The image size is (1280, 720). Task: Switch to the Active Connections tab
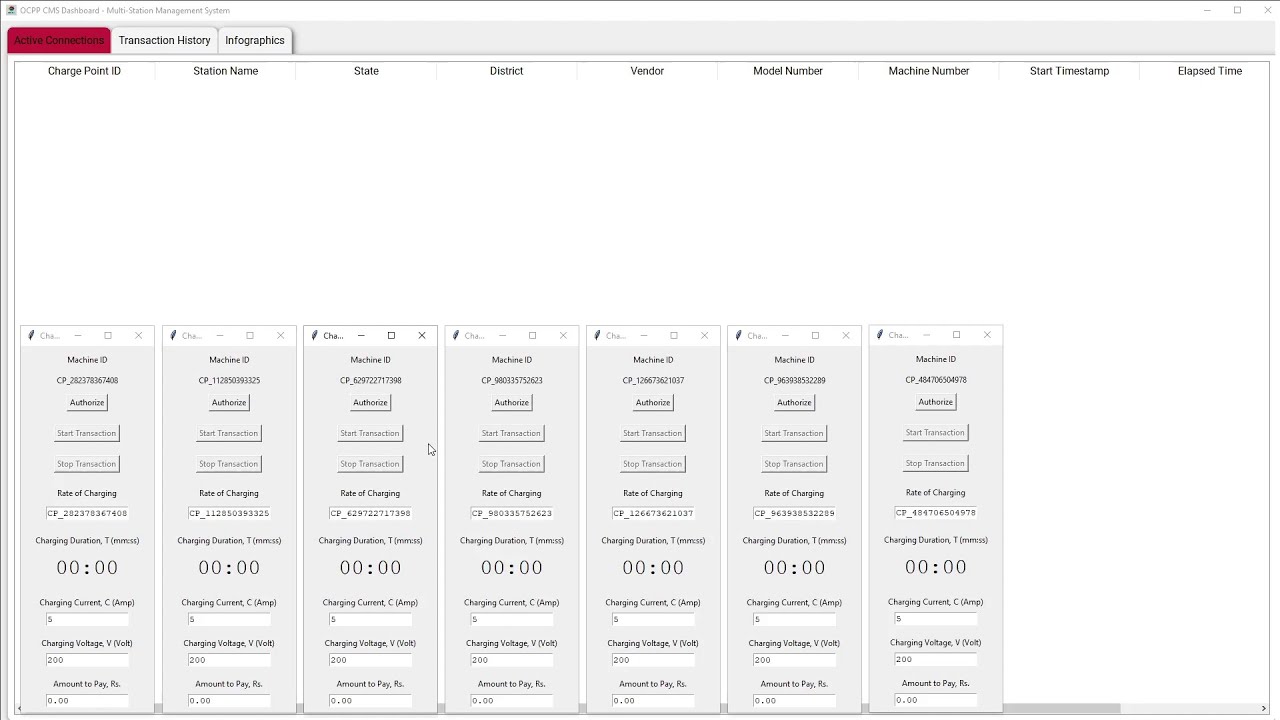point(59,40)
